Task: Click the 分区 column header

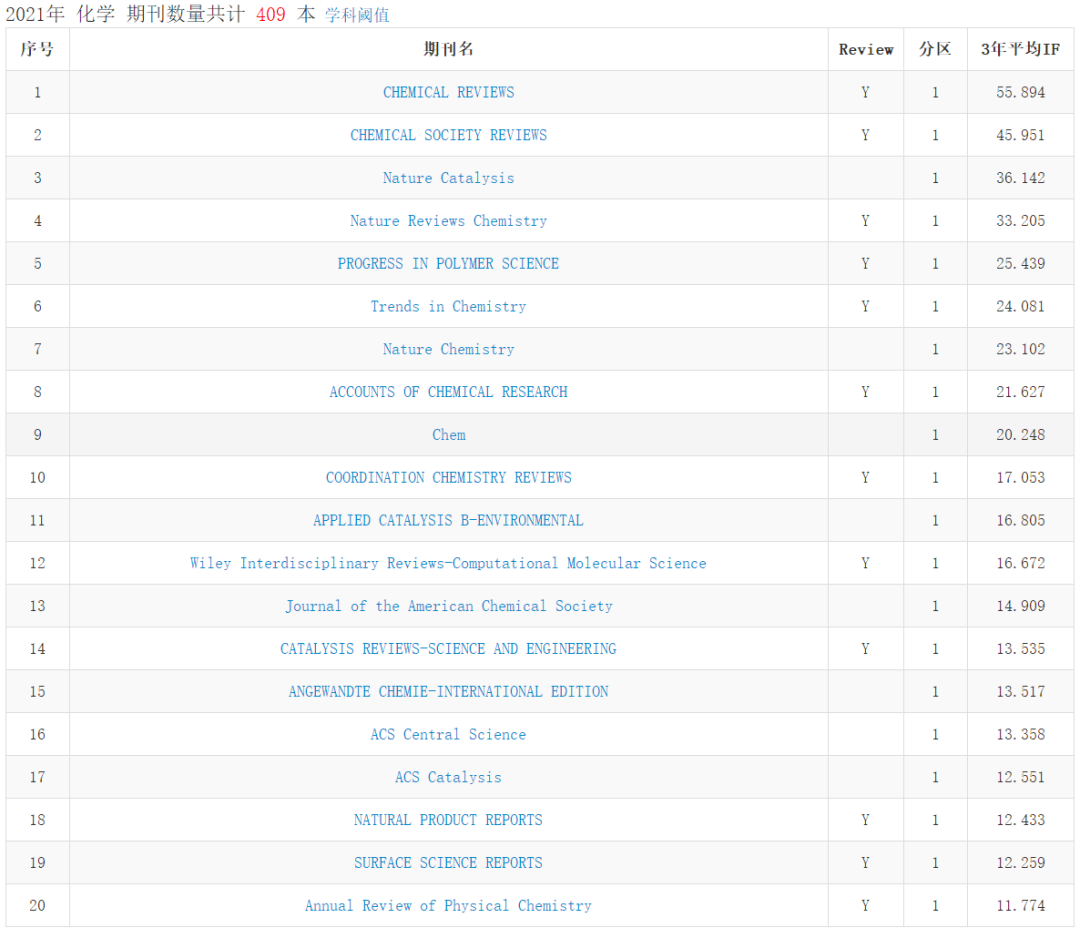Action: (935, 49)
